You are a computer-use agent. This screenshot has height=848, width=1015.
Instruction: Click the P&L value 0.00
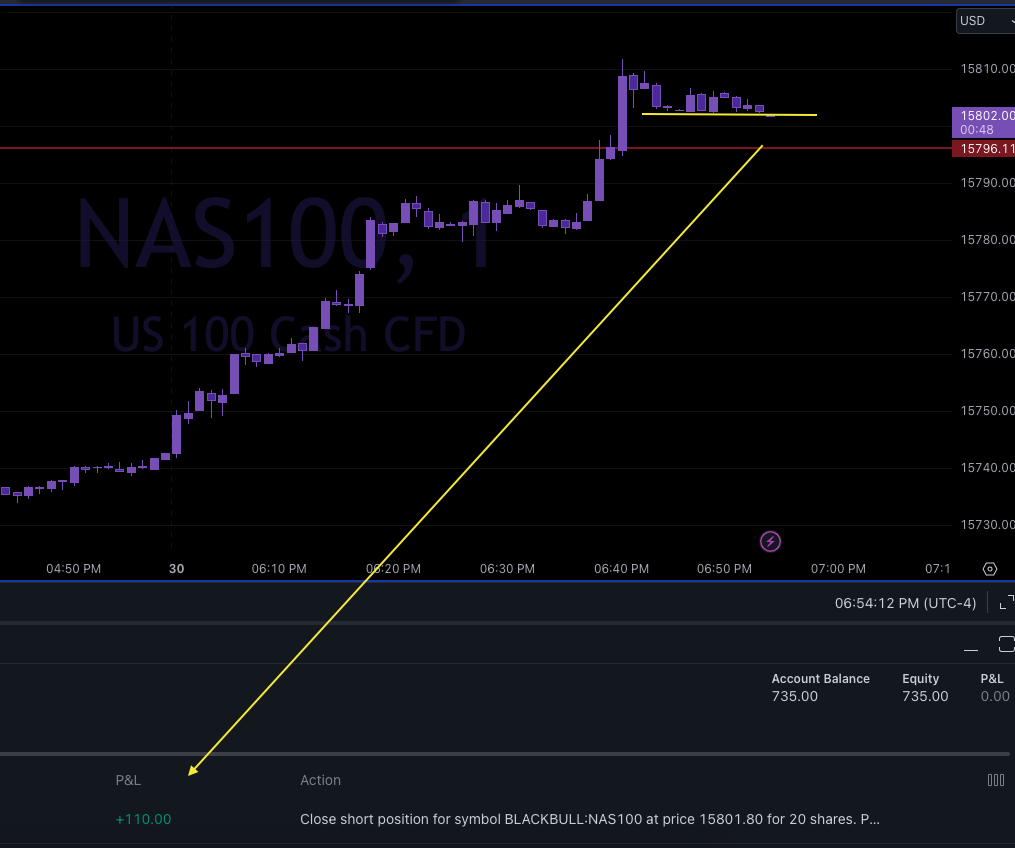(x=995, y=697)
